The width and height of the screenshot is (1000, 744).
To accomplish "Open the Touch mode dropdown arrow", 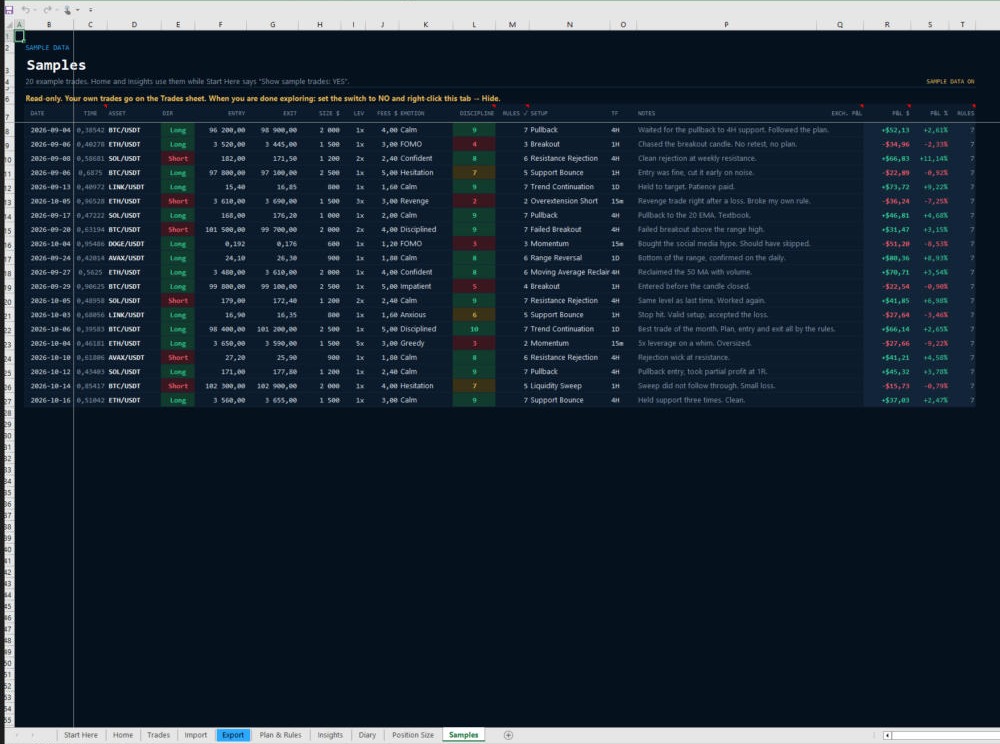I will tap(77, 10).
